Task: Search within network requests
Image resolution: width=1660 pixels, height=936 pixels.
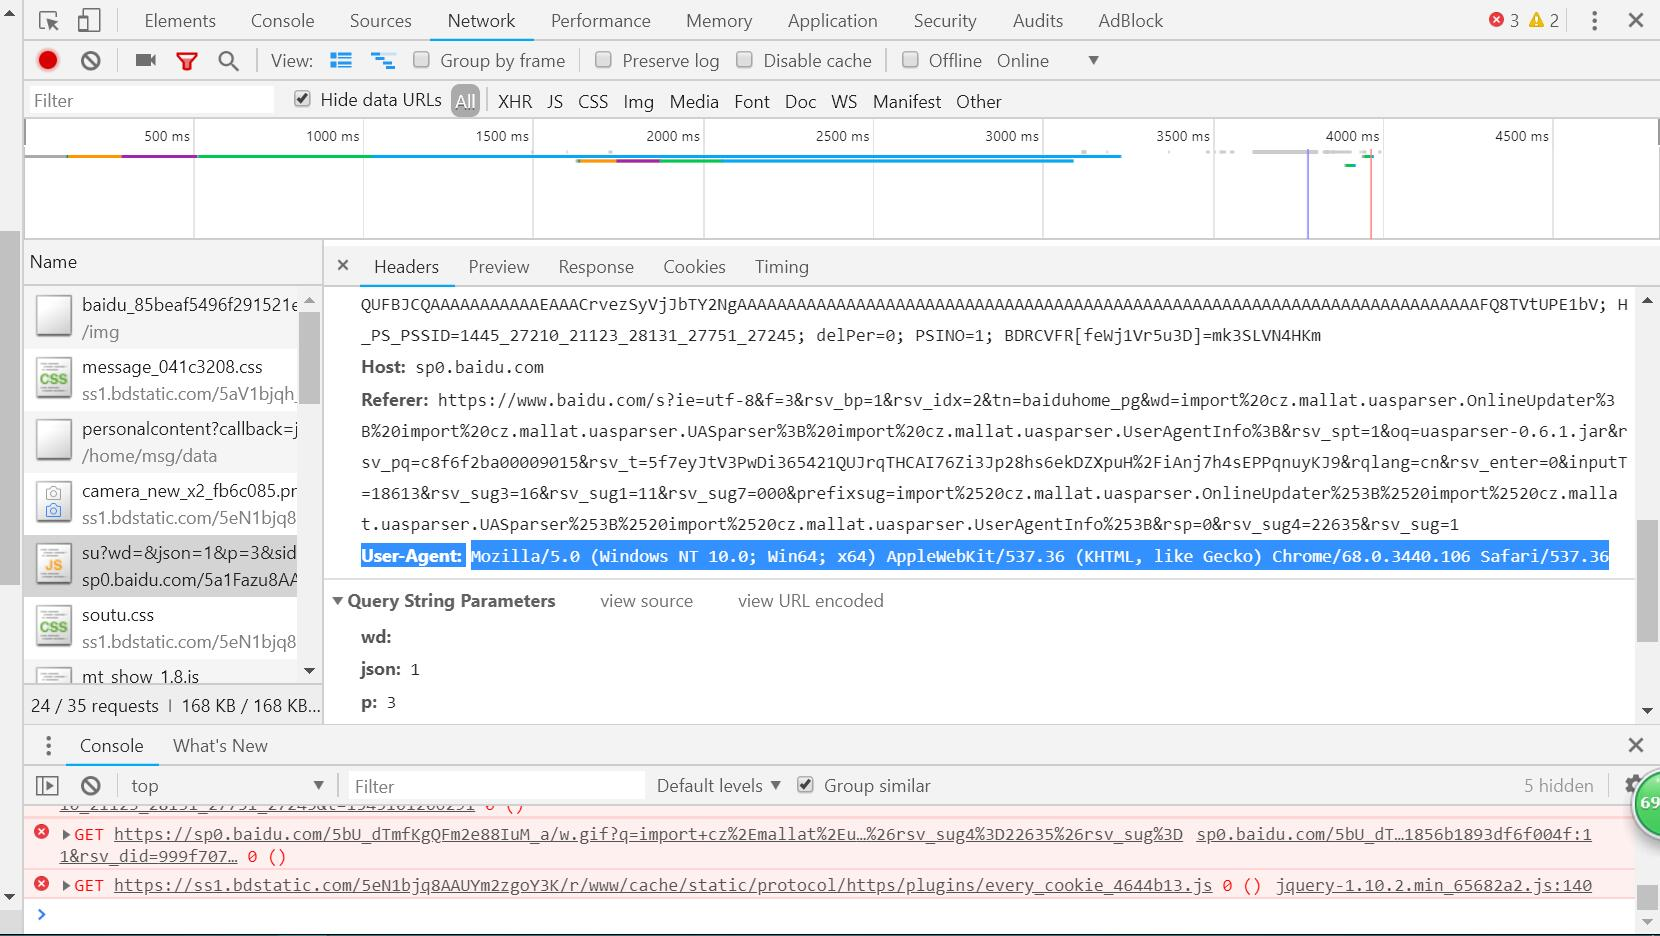Action: [x=228, y=60]
